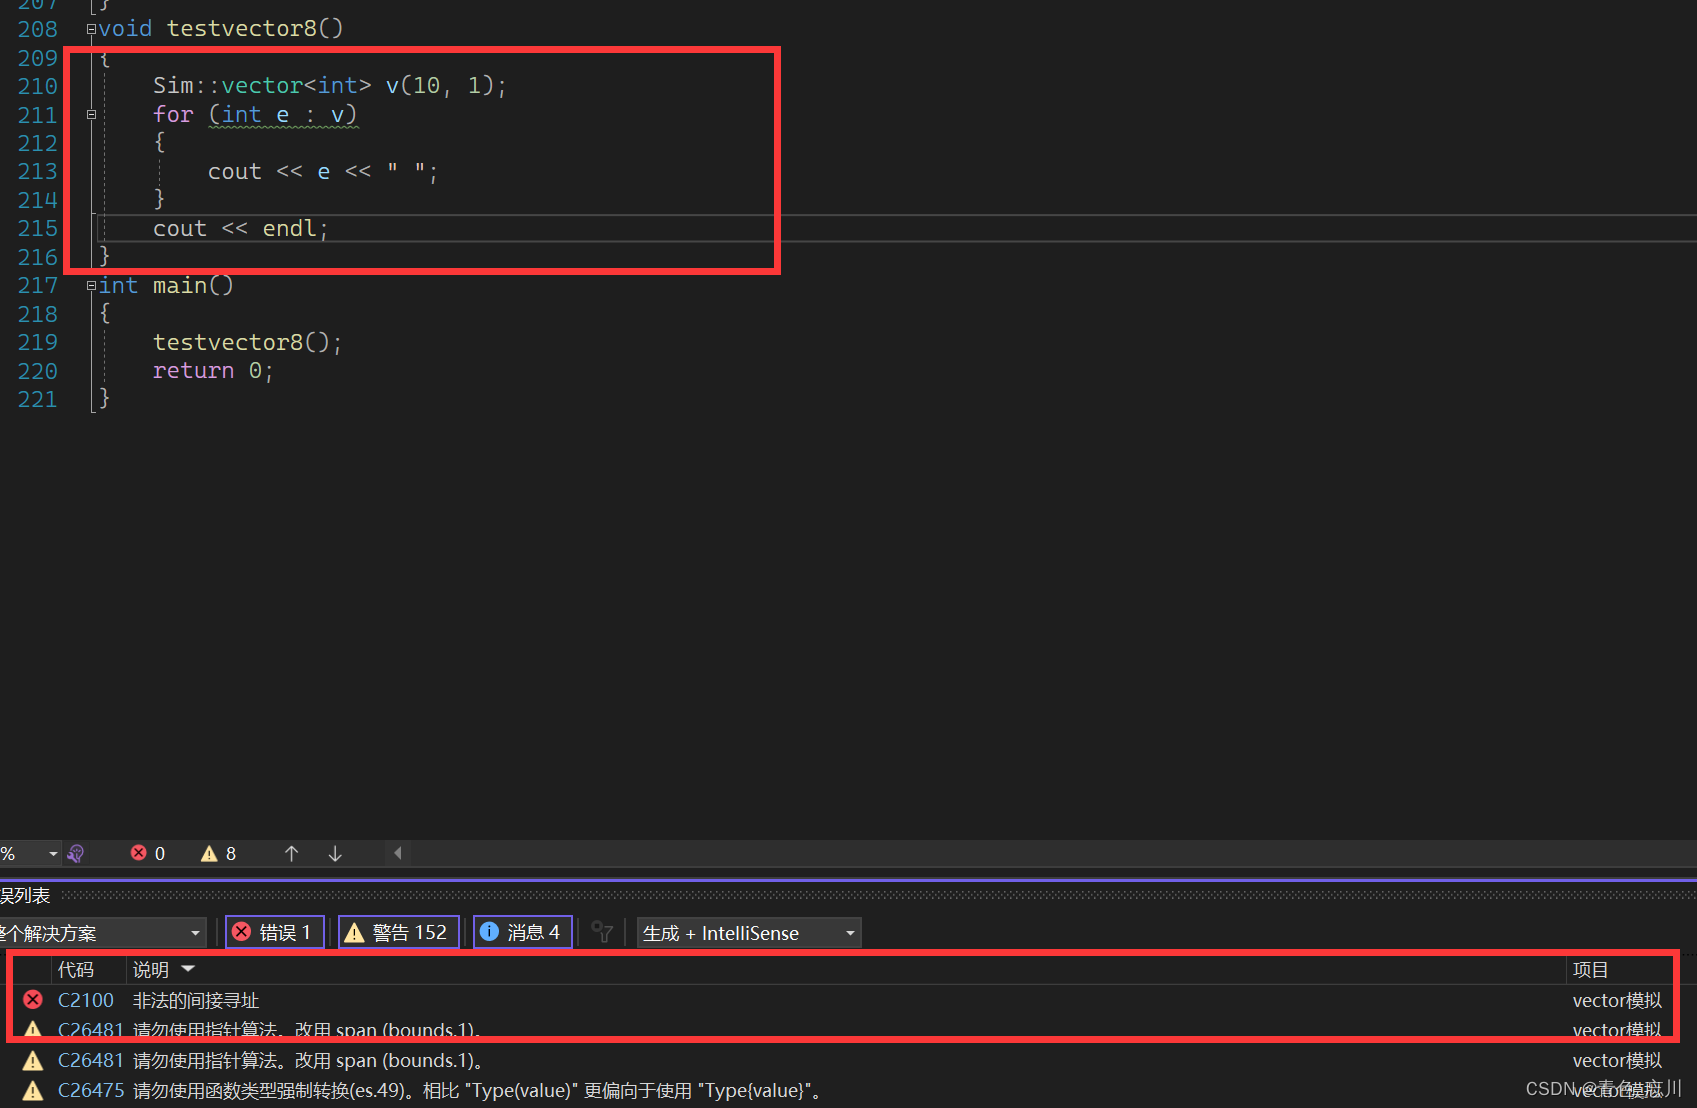Open the code cleanup brush icon
The image size is (1697, 1108).
pos(75,853)
